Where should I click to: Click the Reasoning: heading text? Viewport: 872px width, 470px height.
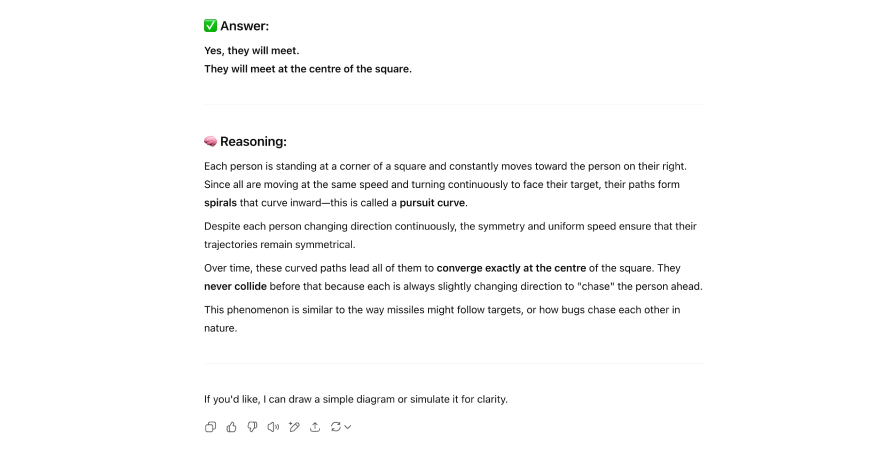254,141
